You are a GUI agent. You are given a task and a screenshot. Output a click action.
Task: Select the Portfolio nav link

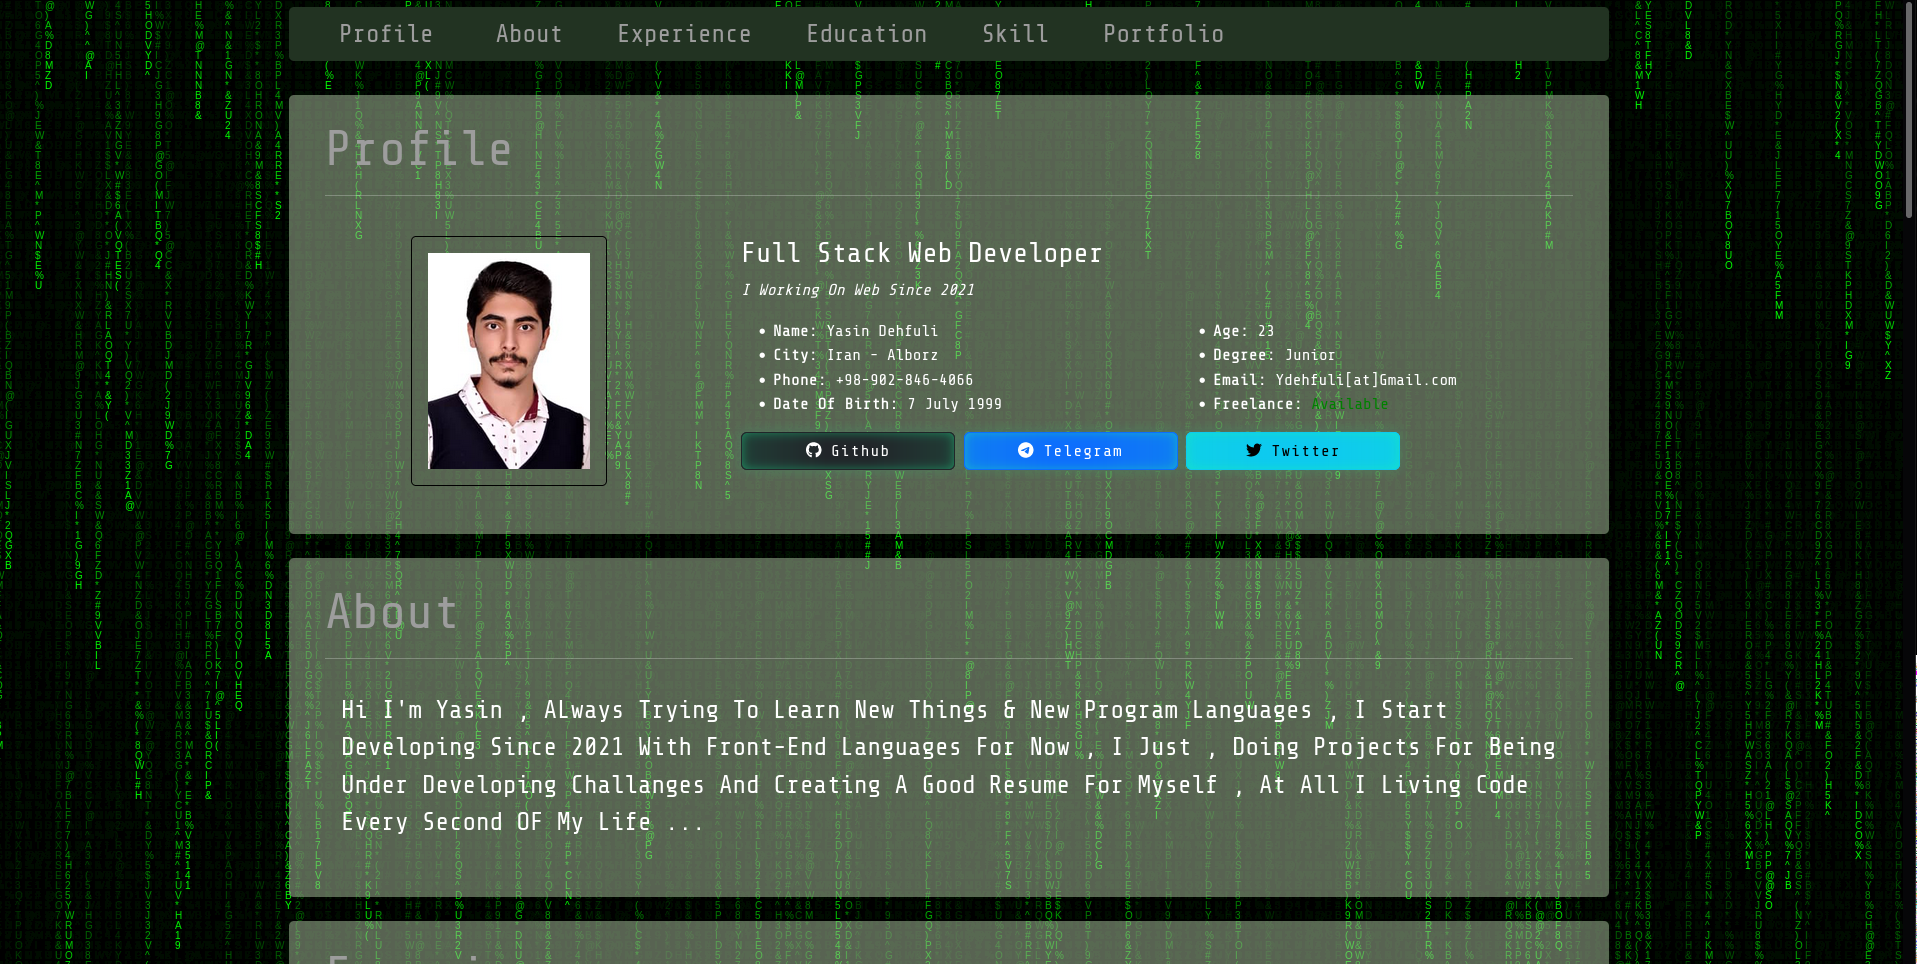pyautogui.click(x=1163, y=34)
